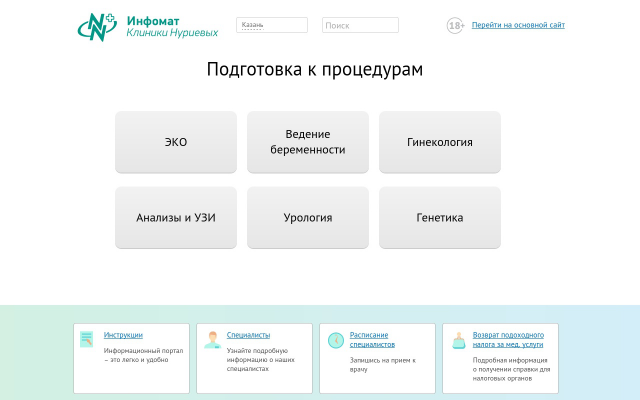Select the Гинекология tile
The width and height of the screenshot is (640, 400).
point(440,142)
